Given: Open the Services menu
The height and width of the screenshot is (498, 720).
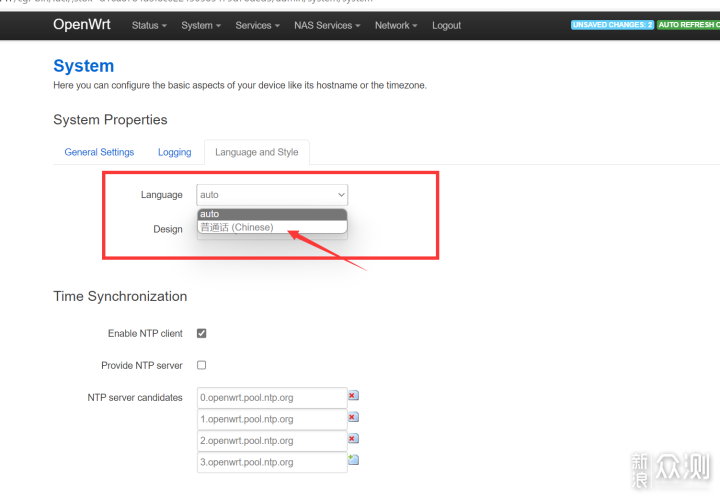Looking at the screenshot, I should click(257, 26).
